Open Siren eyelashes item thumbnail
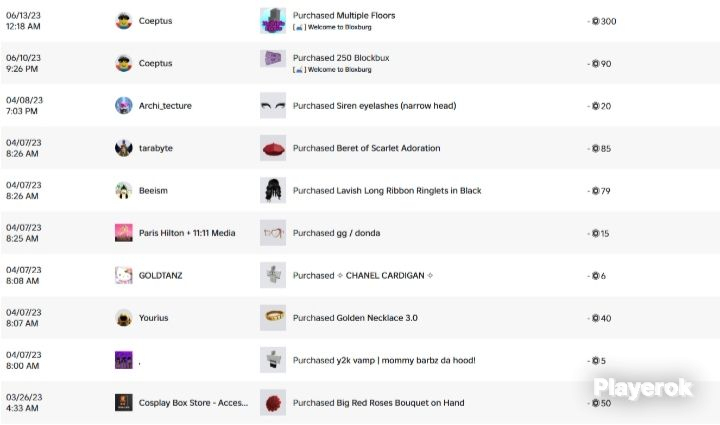720x425 pixels. click(273, 106)
